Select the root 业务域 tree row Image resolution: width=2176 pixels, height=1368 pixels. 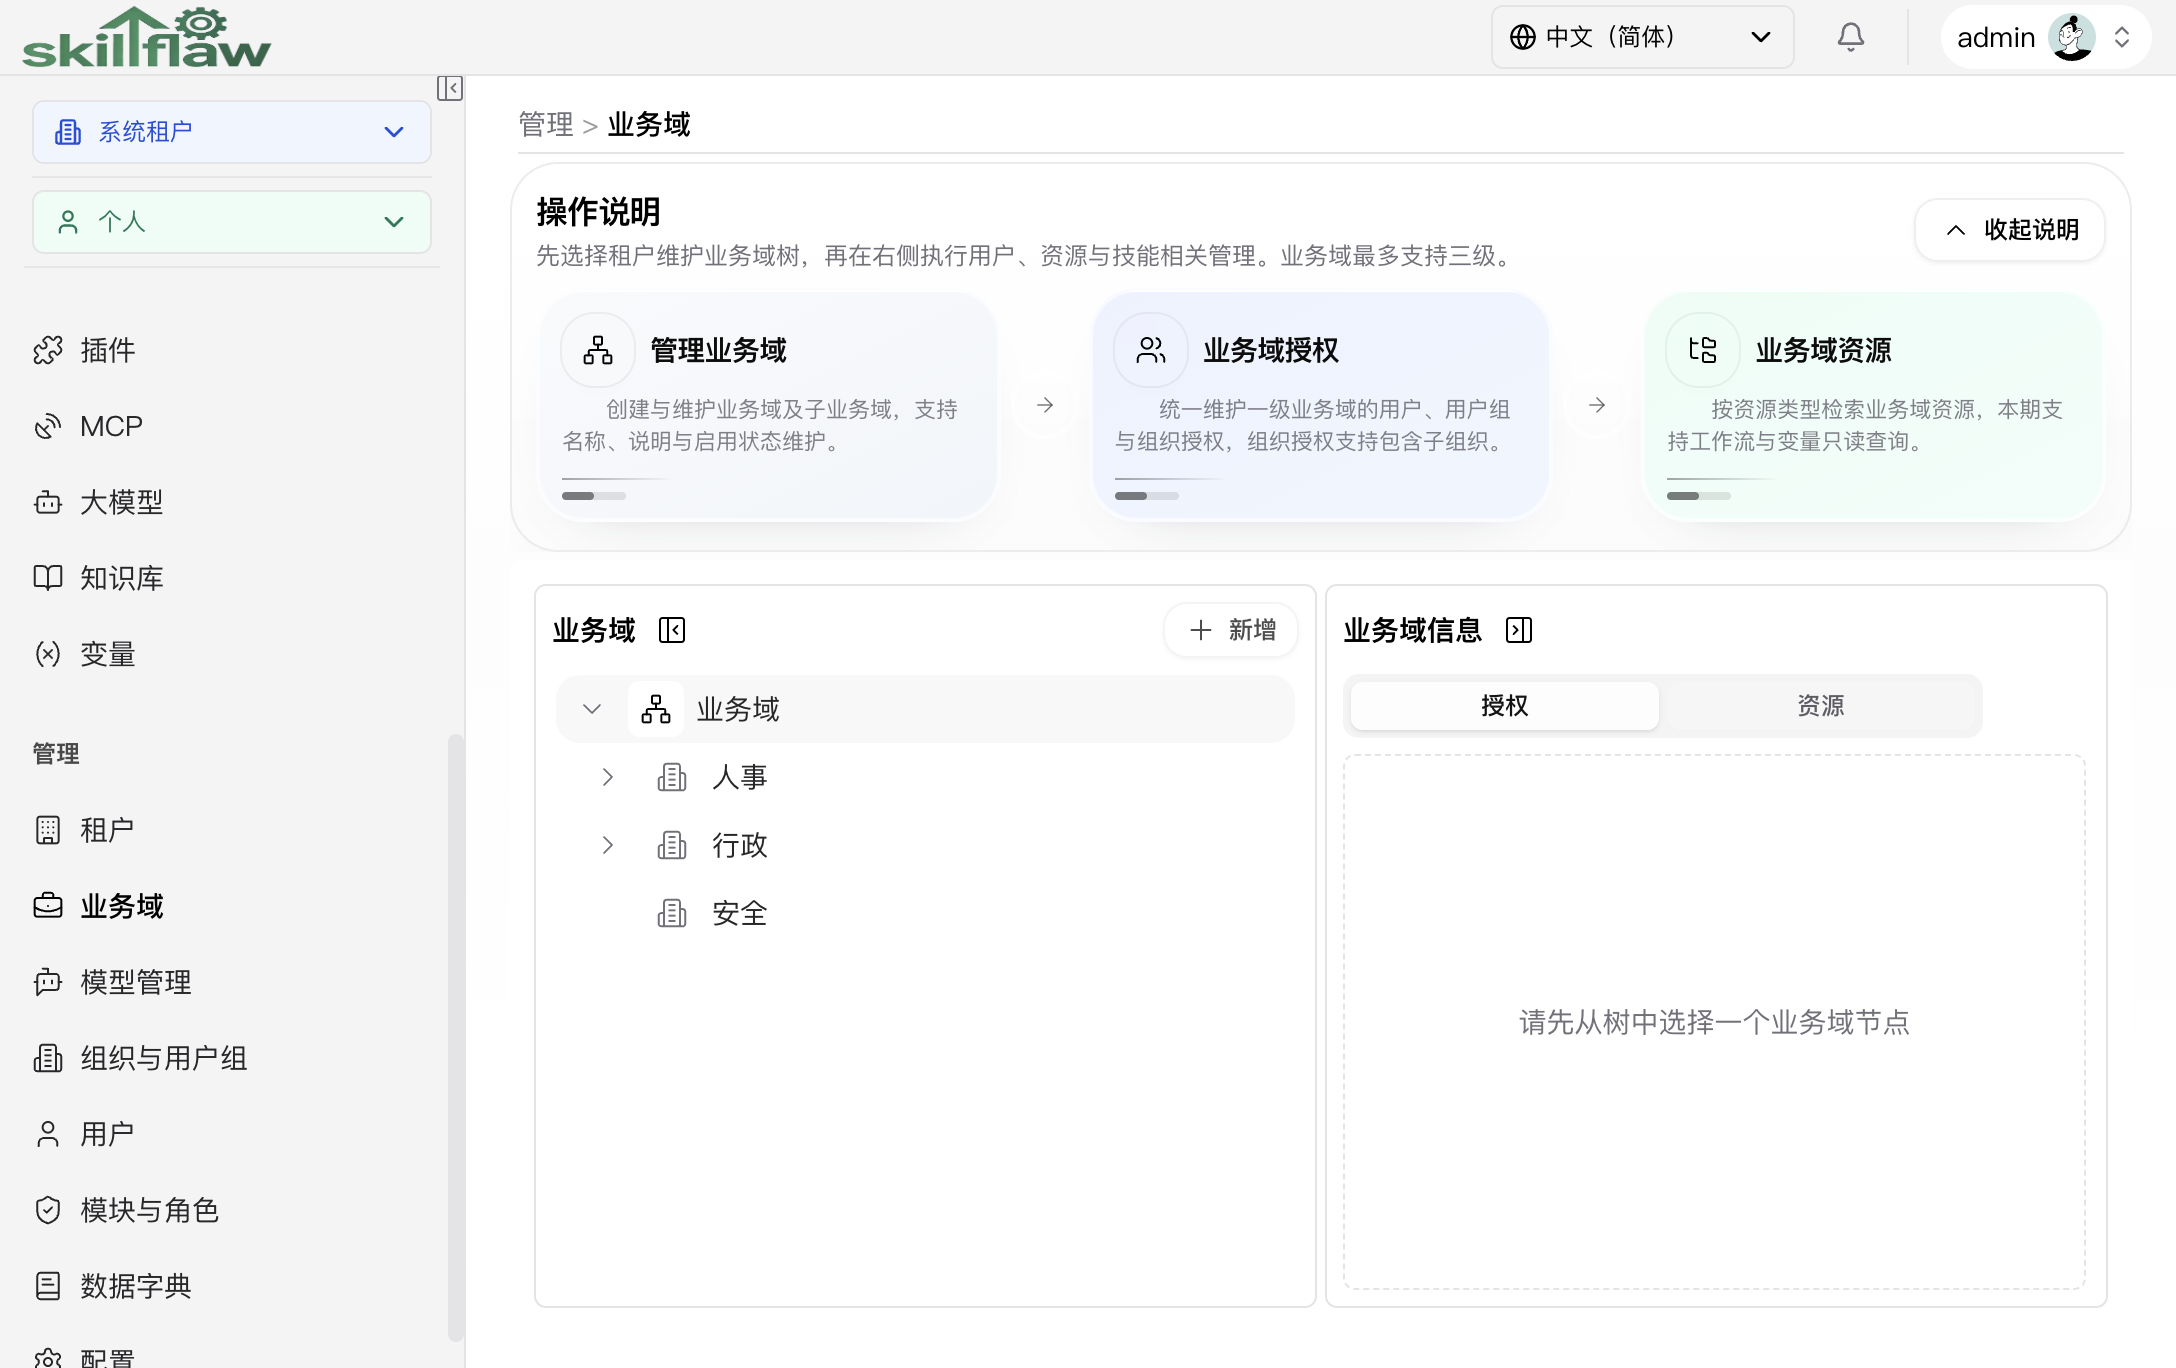coord(925,709)
